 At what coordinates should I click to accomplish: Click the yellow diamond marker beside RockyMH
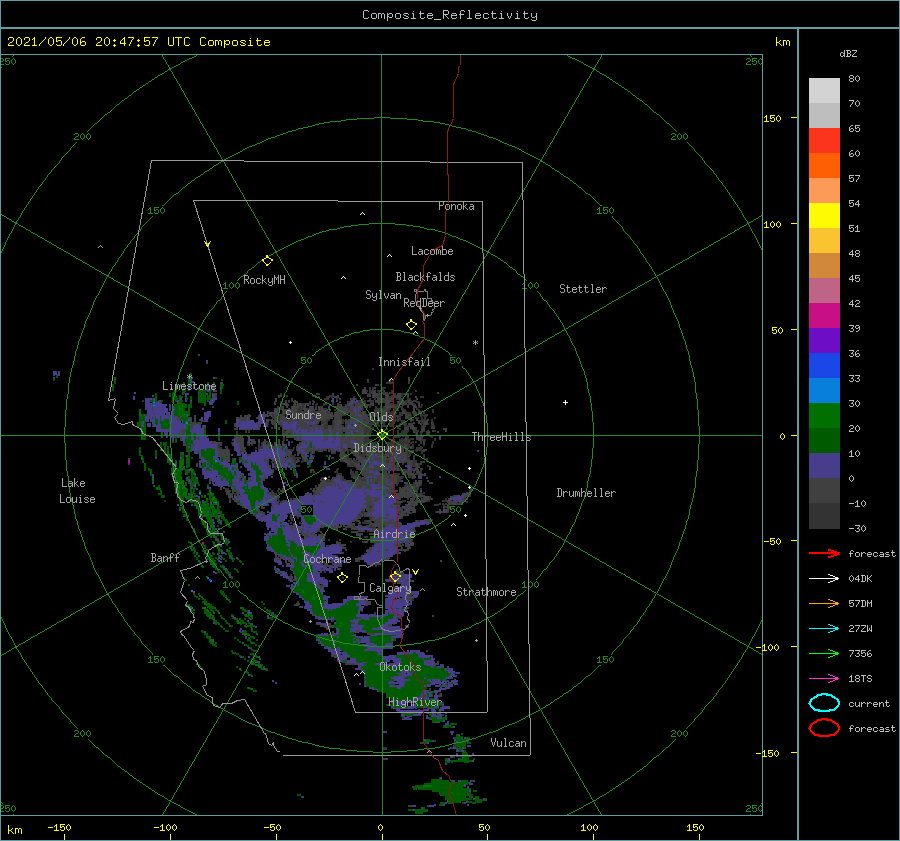[x=267, y=261]
